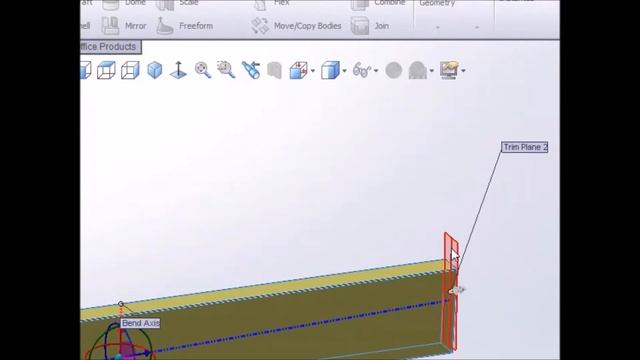The height and width of the screenshot is (360, 640).
Task: Click the Trim Plane 2 callout label
Action: coord(524,147)
